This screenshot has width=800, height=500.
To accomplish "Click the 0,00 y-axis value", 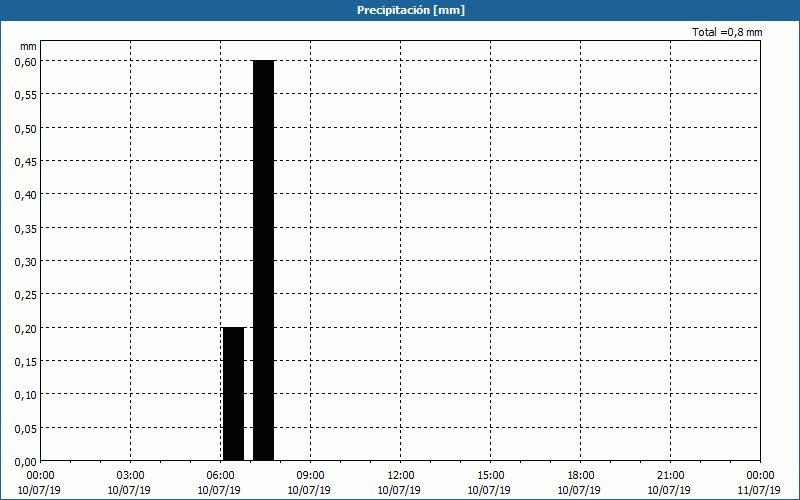I will [26, 462].
